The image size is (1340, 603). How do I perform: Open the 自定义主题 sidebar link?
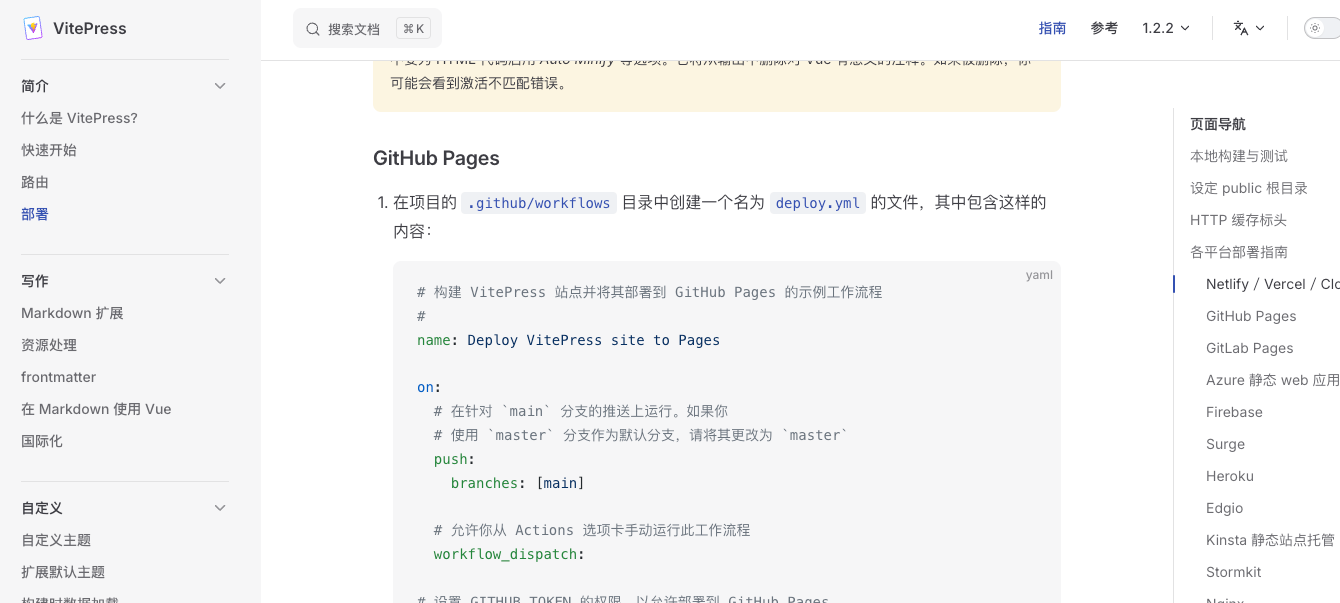pos(56,540)
